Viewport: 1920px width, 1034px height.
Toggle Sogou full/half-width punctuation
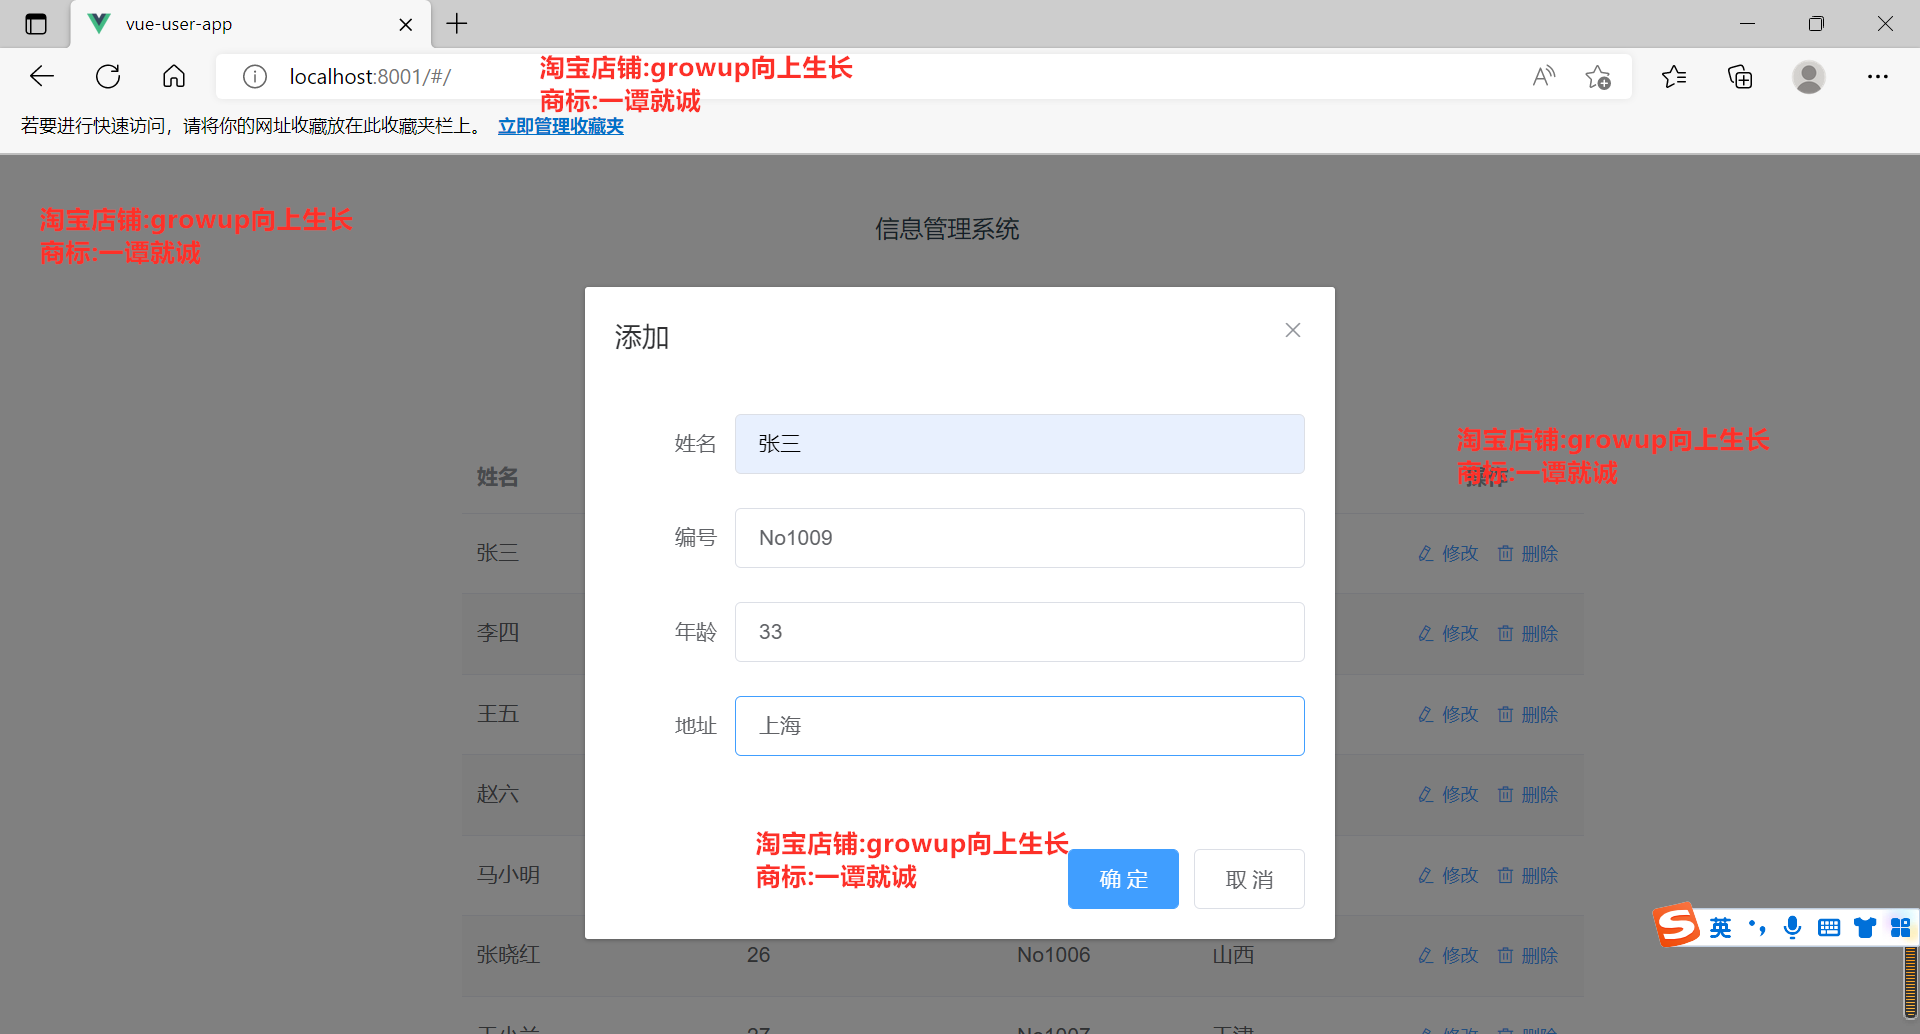point(1757,927)
